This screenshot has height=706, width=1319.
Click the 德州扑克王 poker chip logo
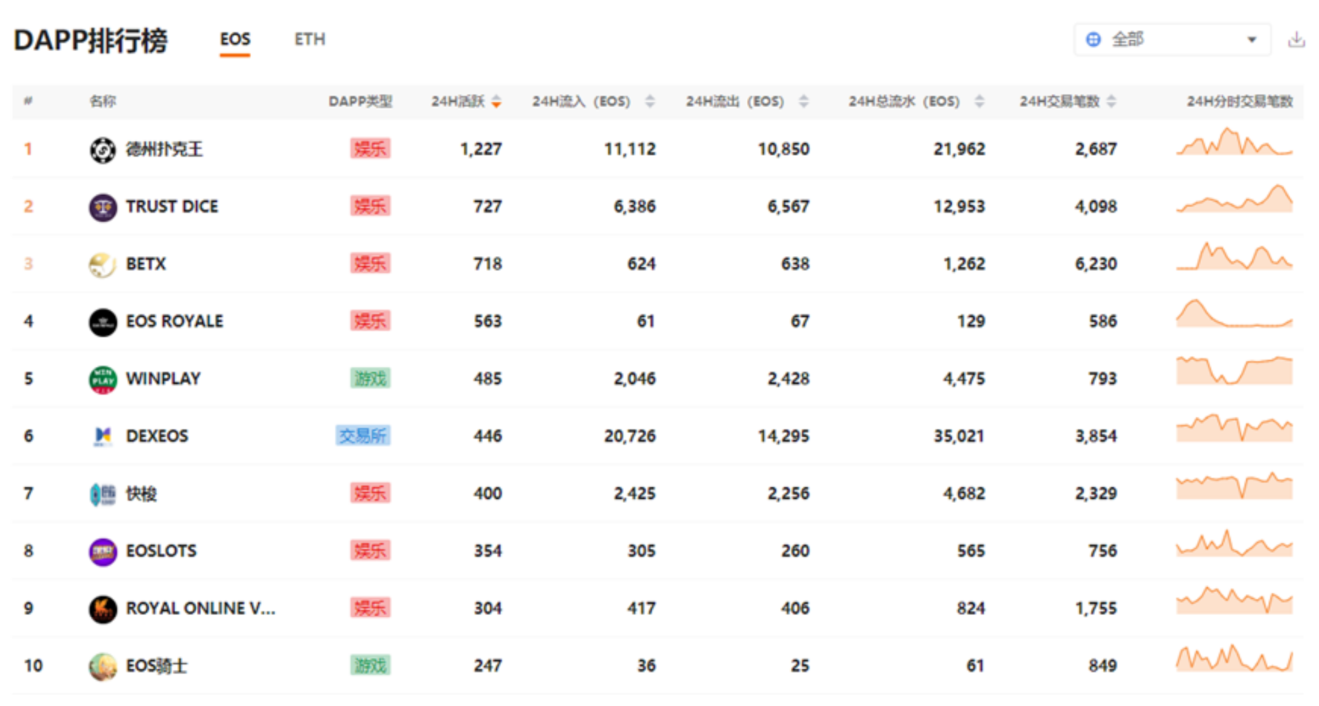[x=103, y=150]
